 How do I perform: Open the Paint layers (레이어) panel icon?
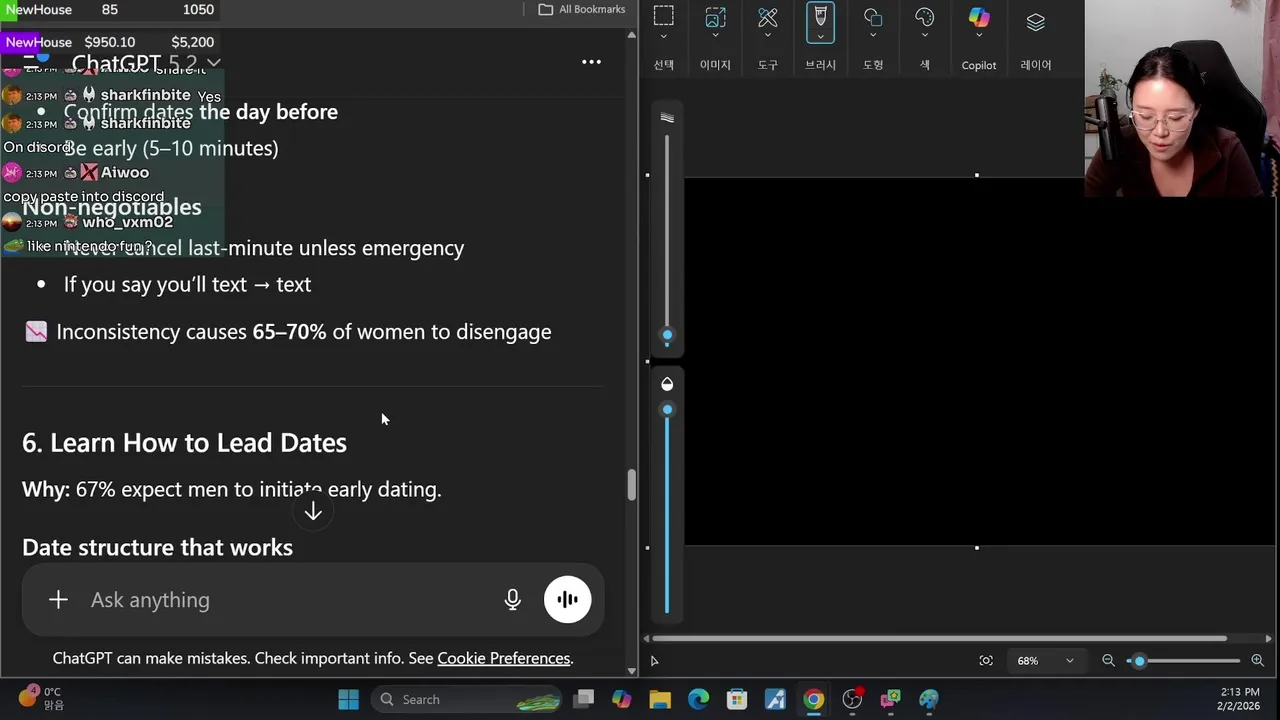[x=1035, y=20]
